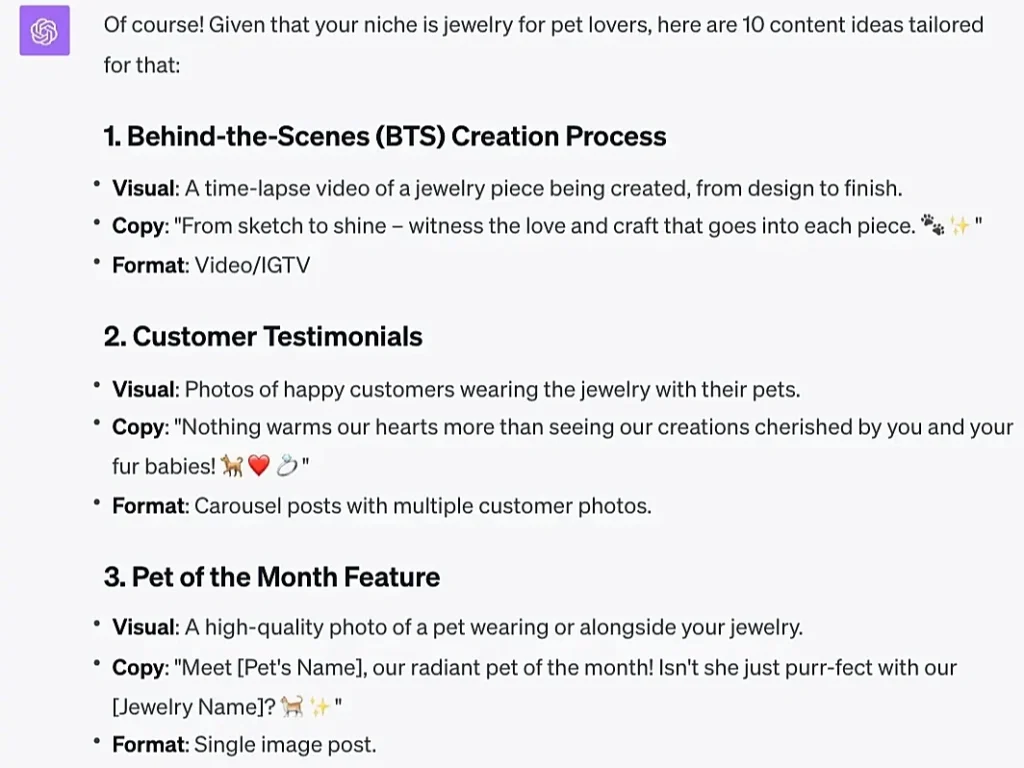Click the dog emoji after 'fur babies!'

[x=232, y=466]
